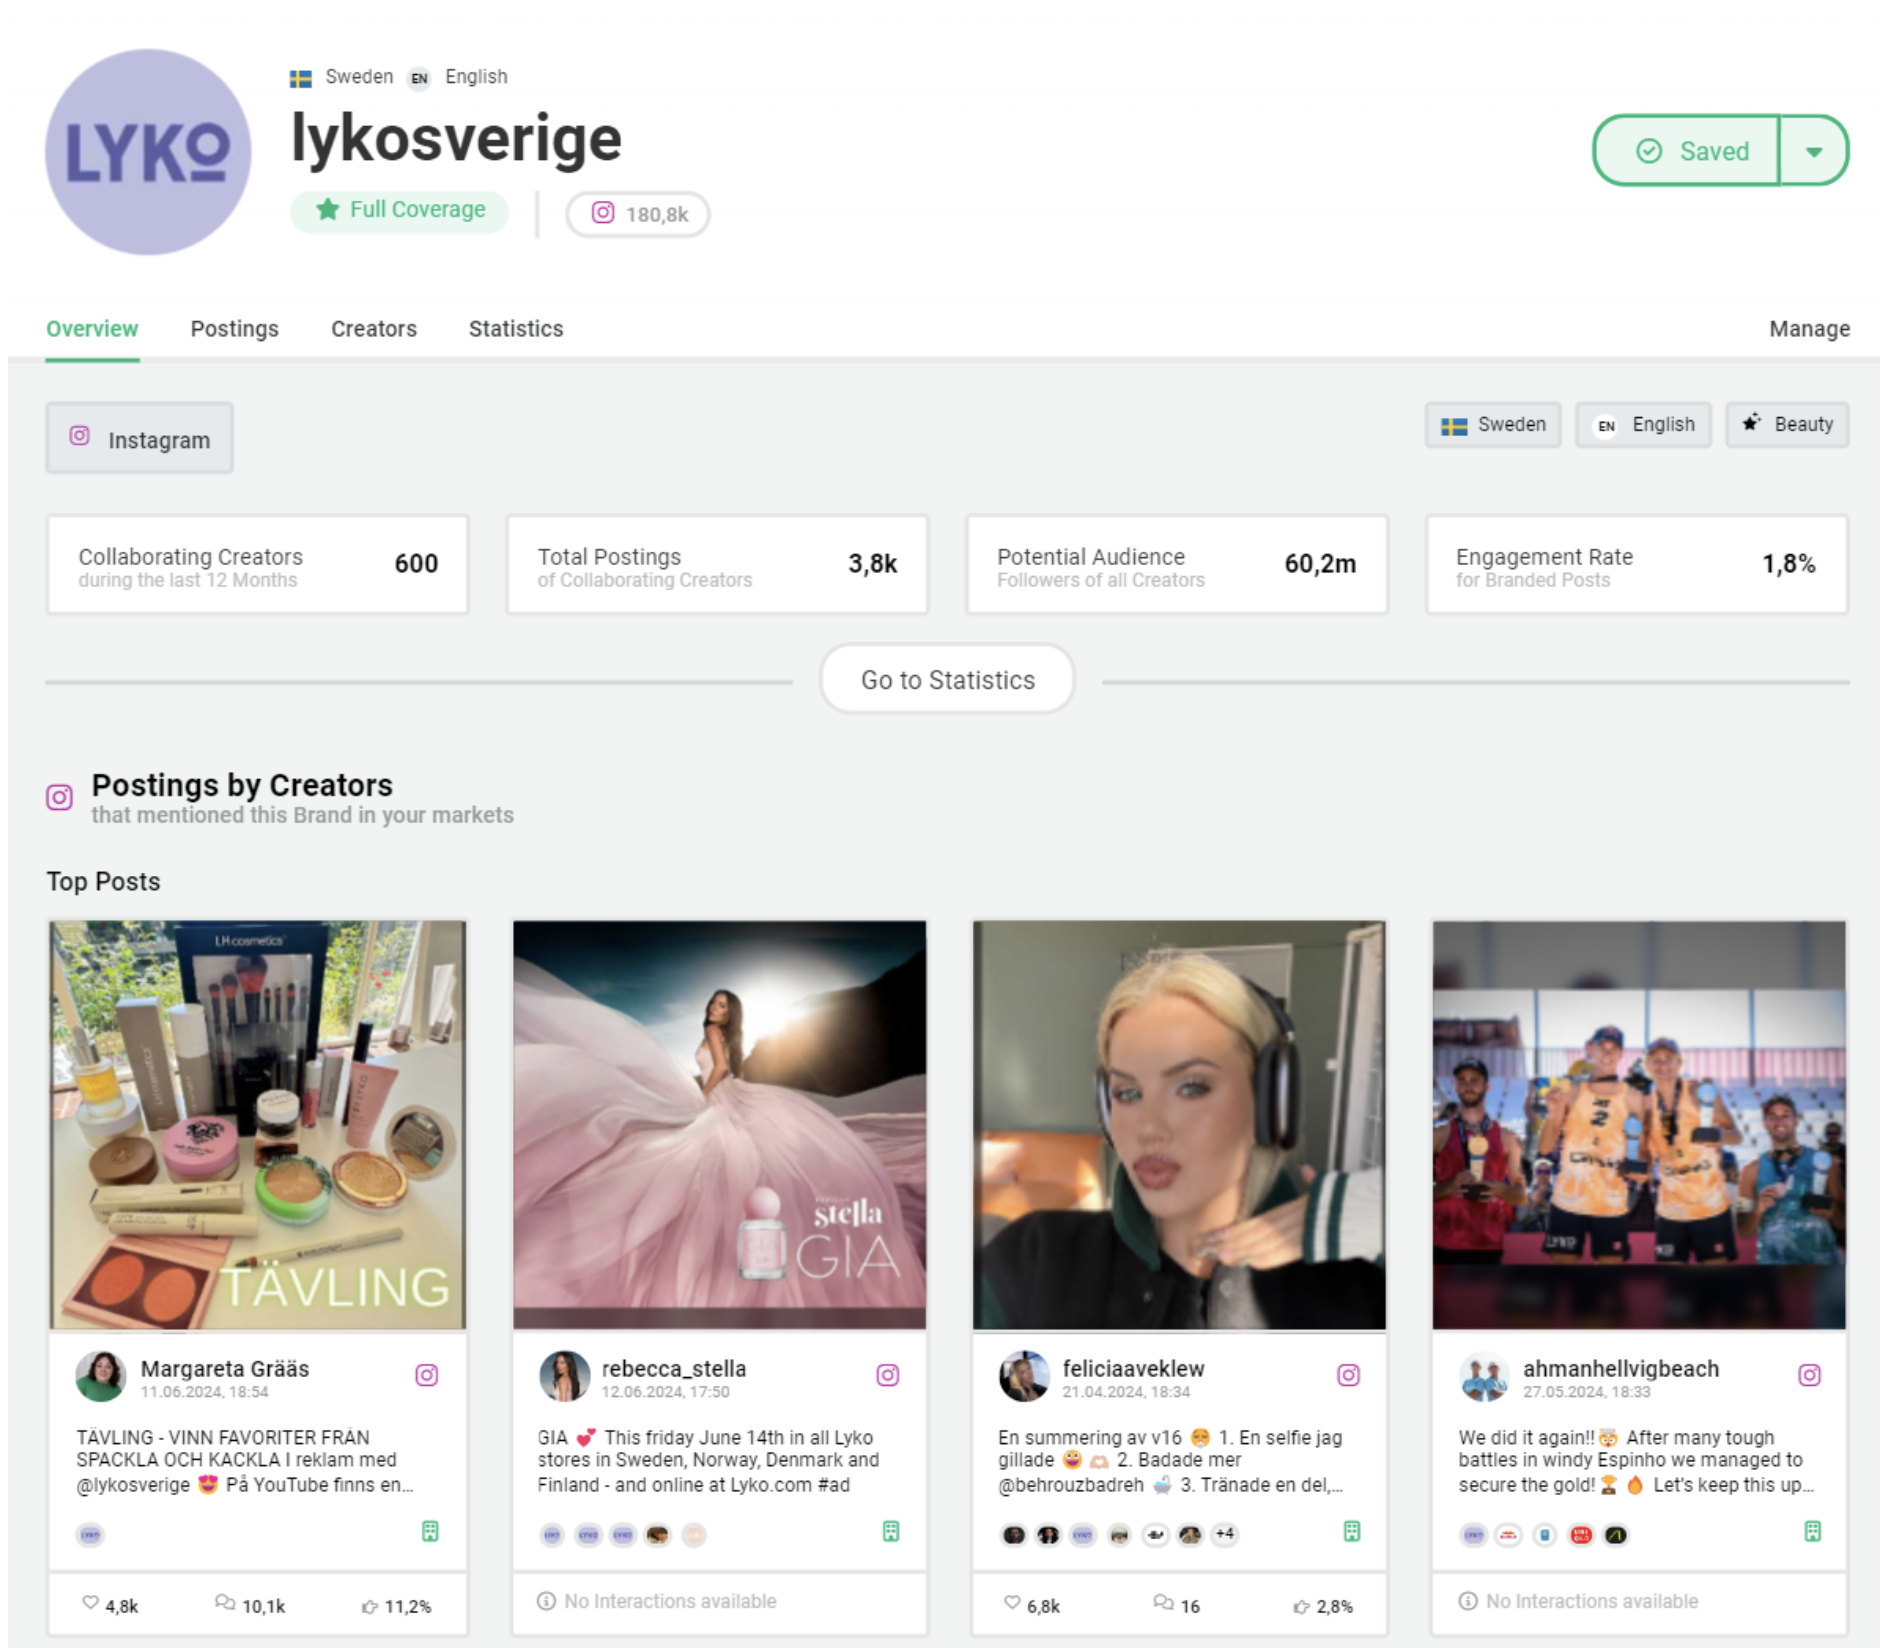The width and height of the screenshot is (1884, 1648).
Task: Switch to the Creators tab
Action: tap(373, 328)
